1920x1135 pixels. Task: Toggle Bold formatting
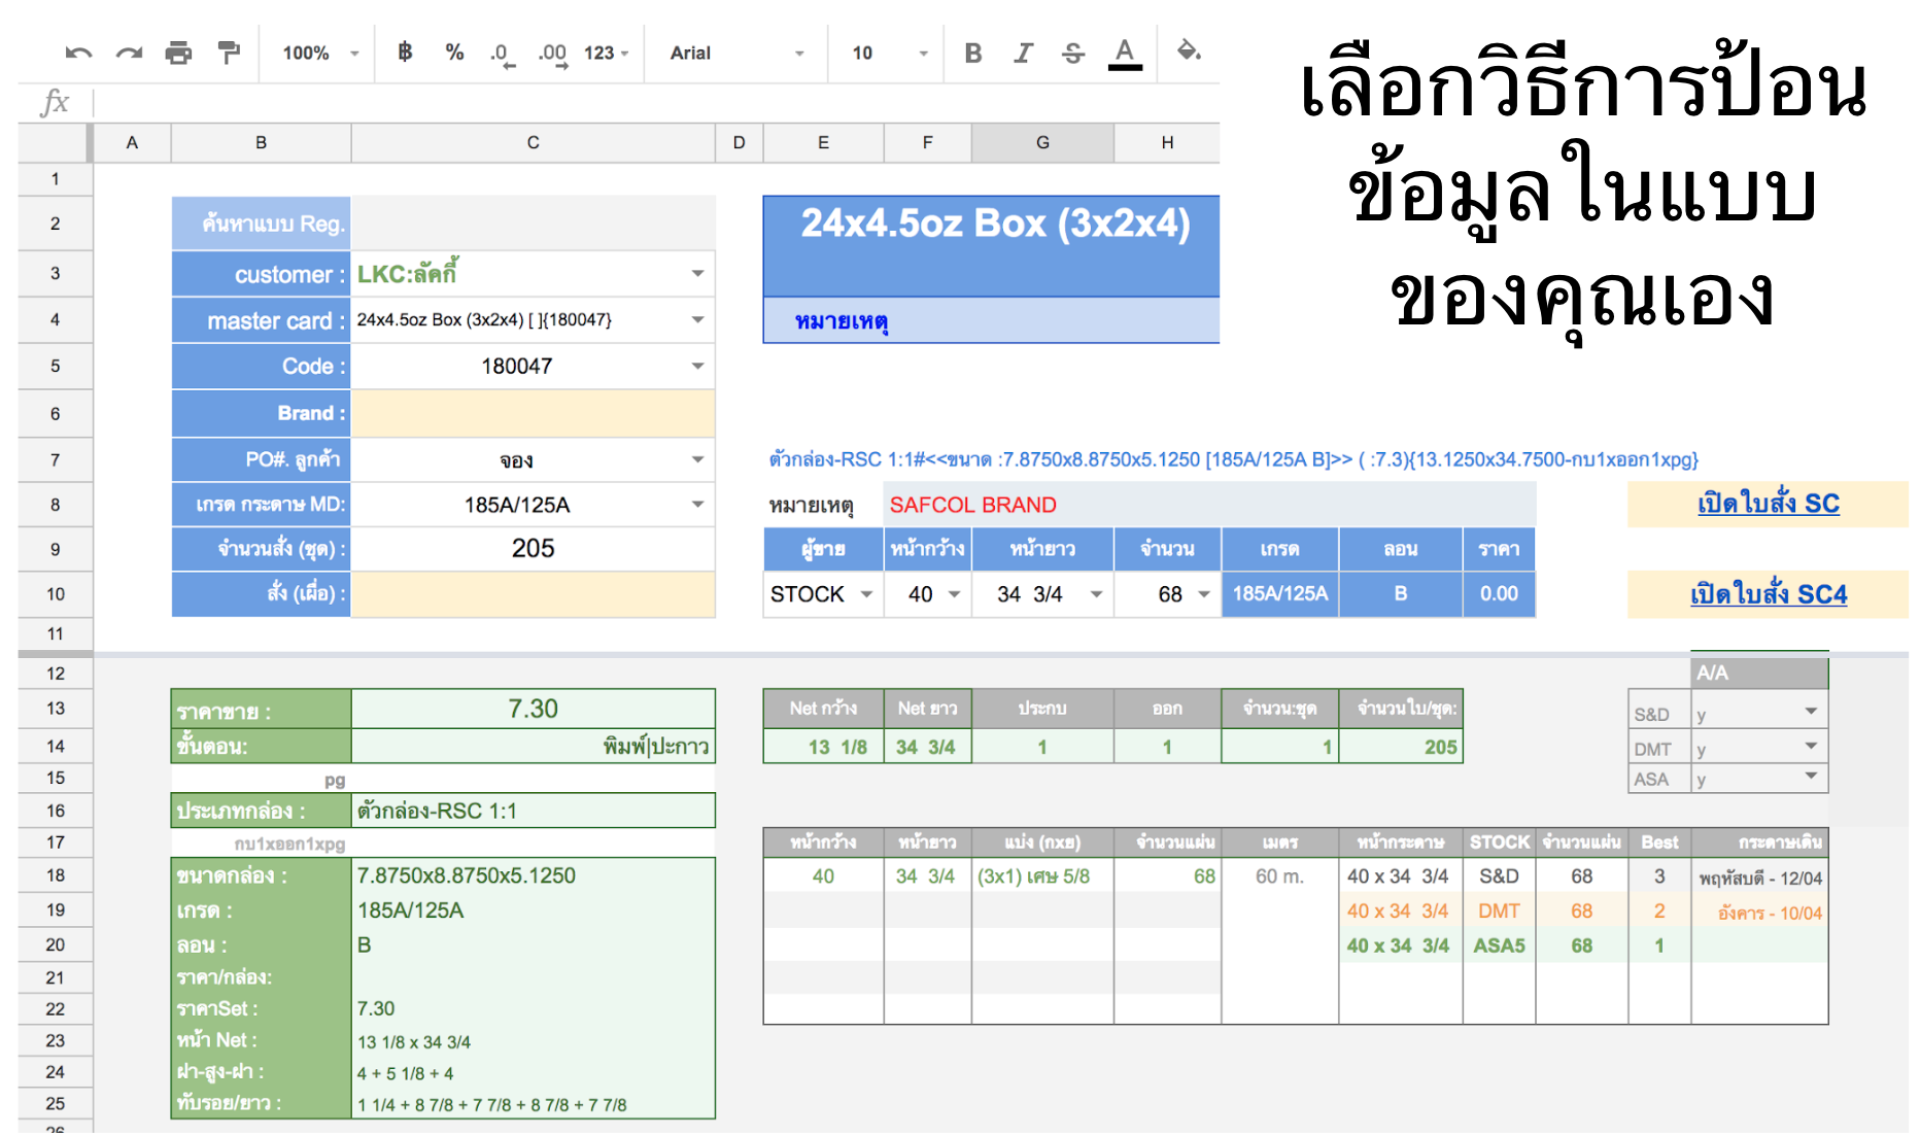(972, 53)
